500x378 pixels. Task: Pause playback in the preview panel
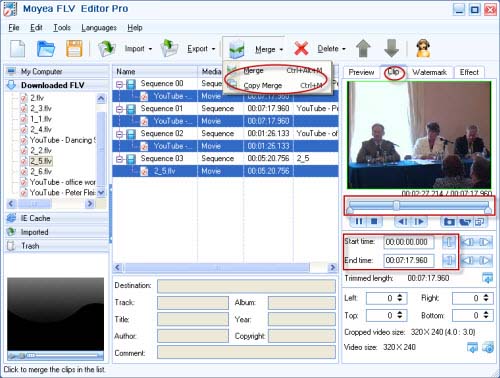pyautogui.click(x=359, y=221)
